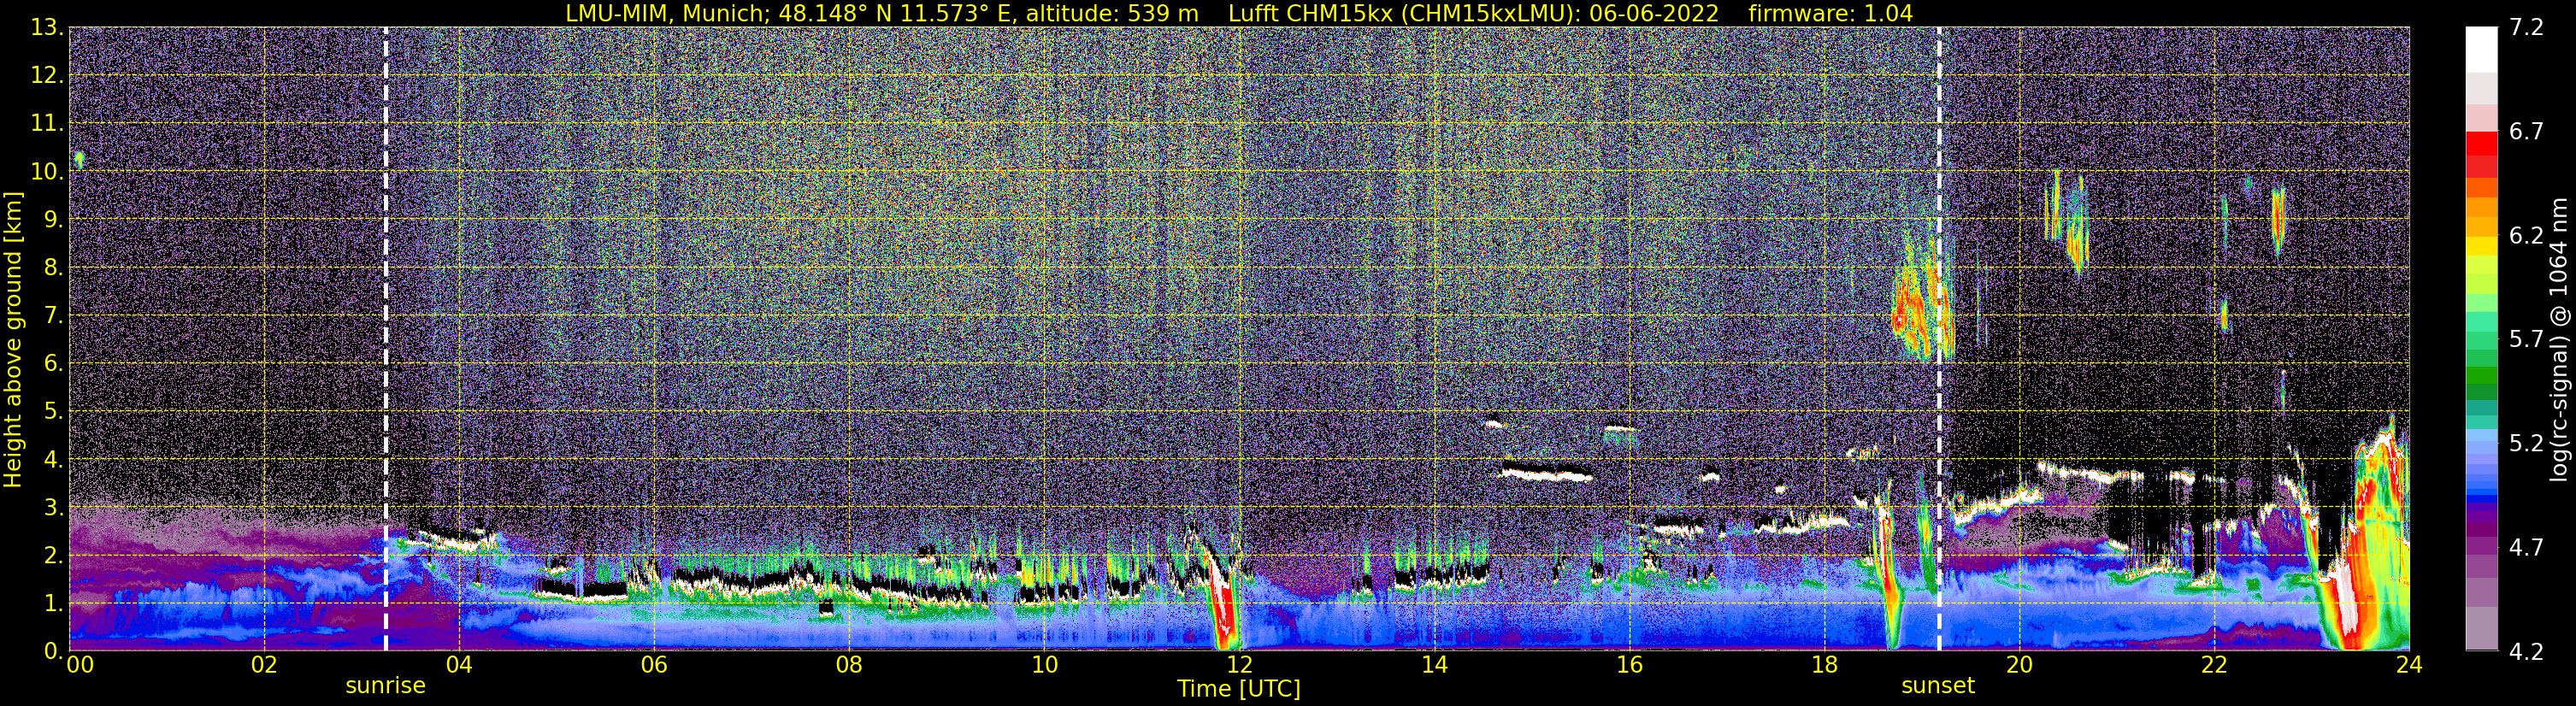Click the 'Height above ground [km]' axis label
The height and width of the screenshot is (706, 2576).
(x=13, y=339)
